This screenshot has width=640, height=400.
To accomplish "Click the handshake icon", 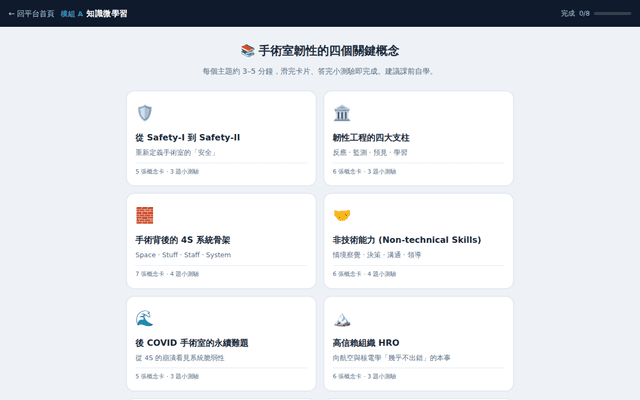I will pos(342,215).
